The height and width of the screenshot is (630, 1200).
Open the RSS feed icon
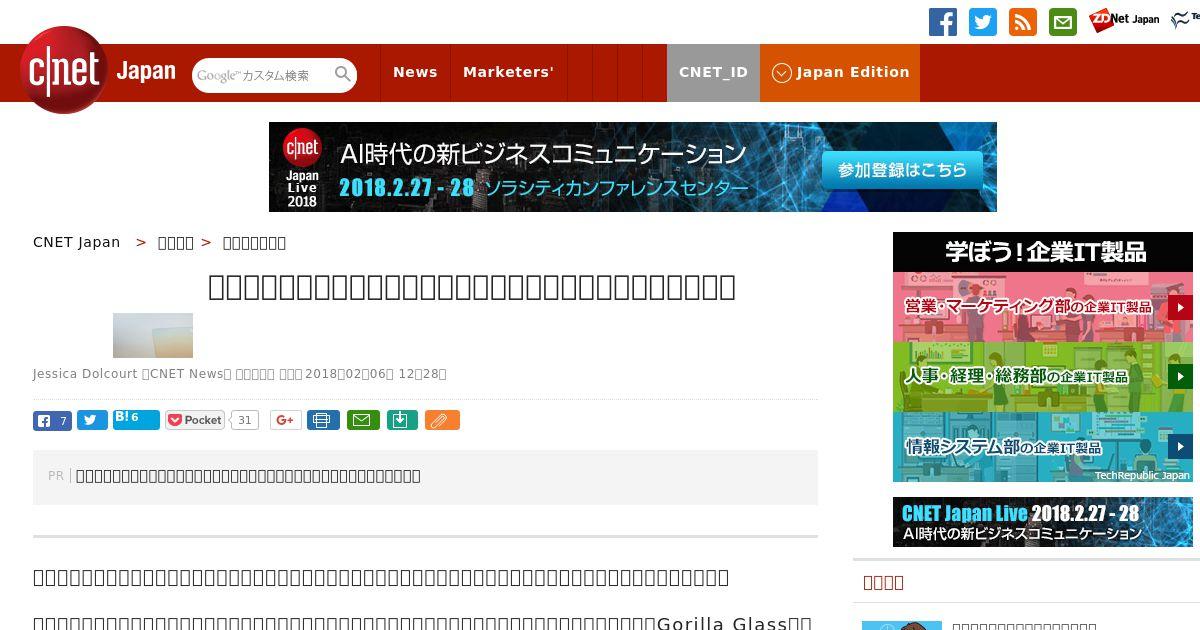1023,22
